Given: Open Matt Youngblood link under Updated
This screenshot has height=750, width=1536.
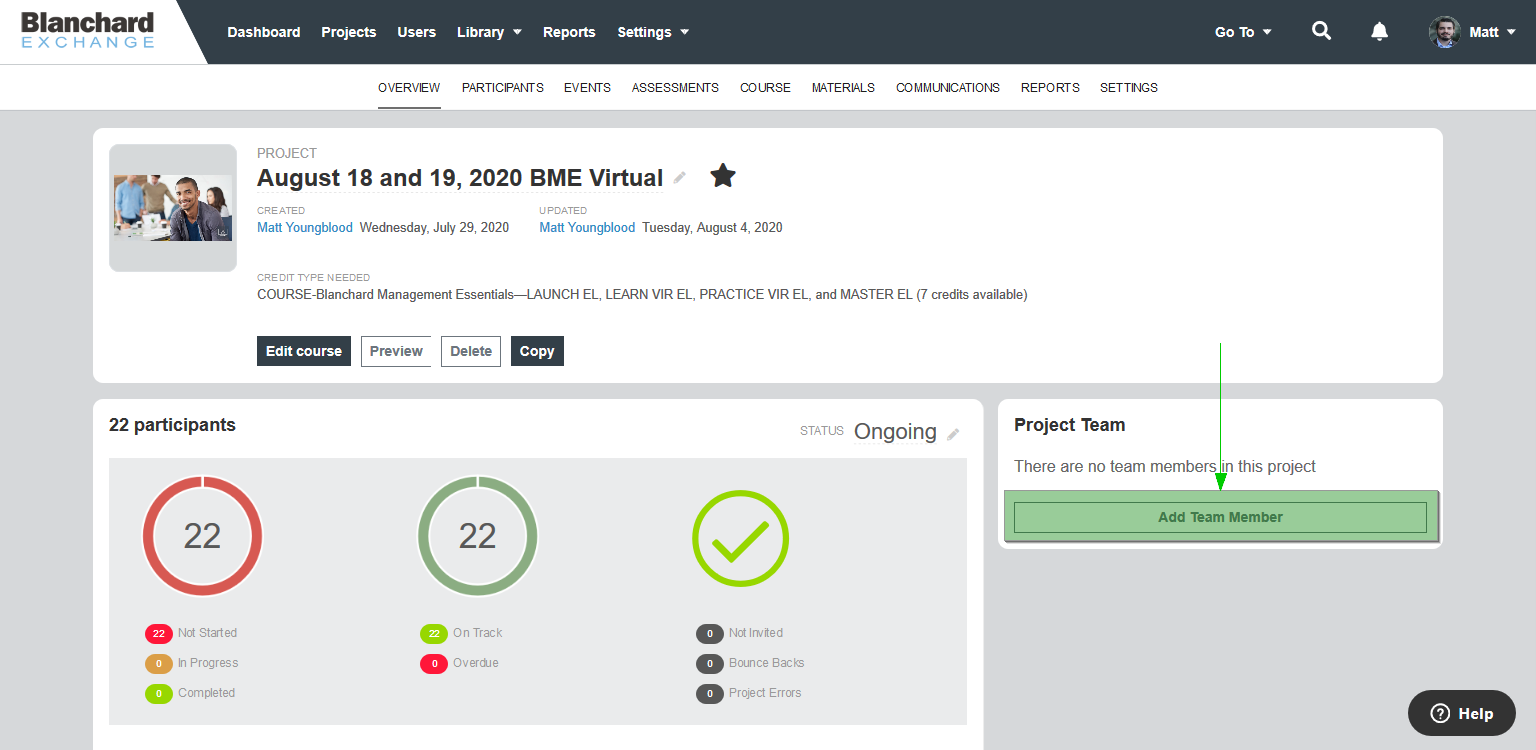Looking at the screenshot, I should coord(587,228).
